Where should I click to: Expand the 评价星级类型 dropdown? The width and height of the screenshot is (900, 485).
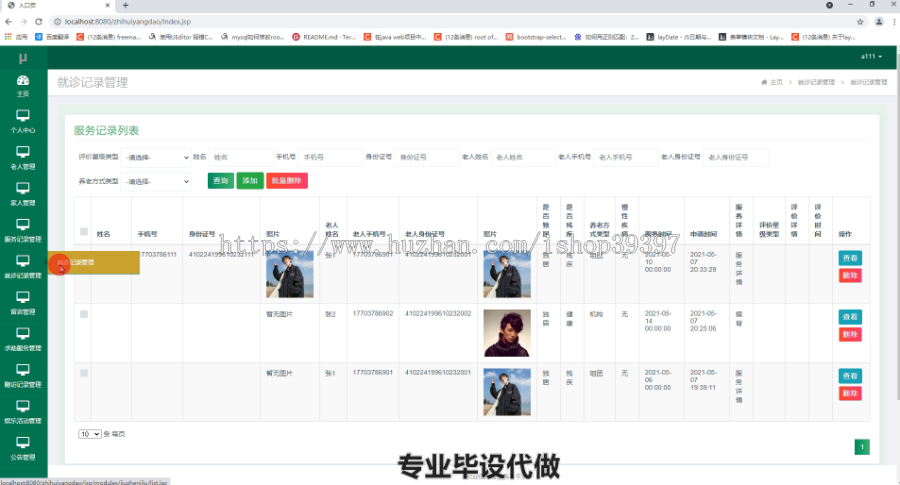click(x=156, y=157)
